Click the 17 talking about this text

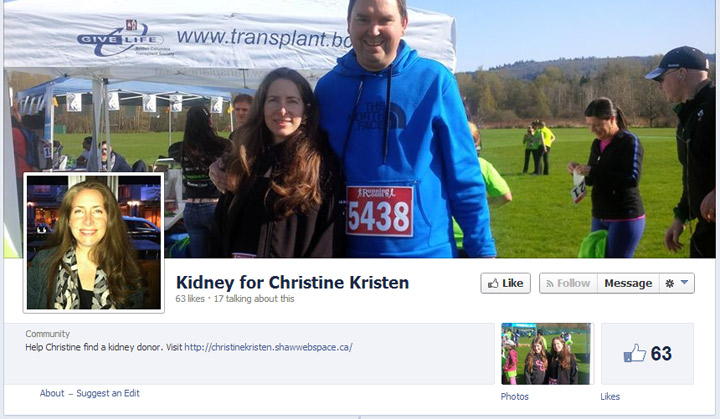(x=254, y=299)
